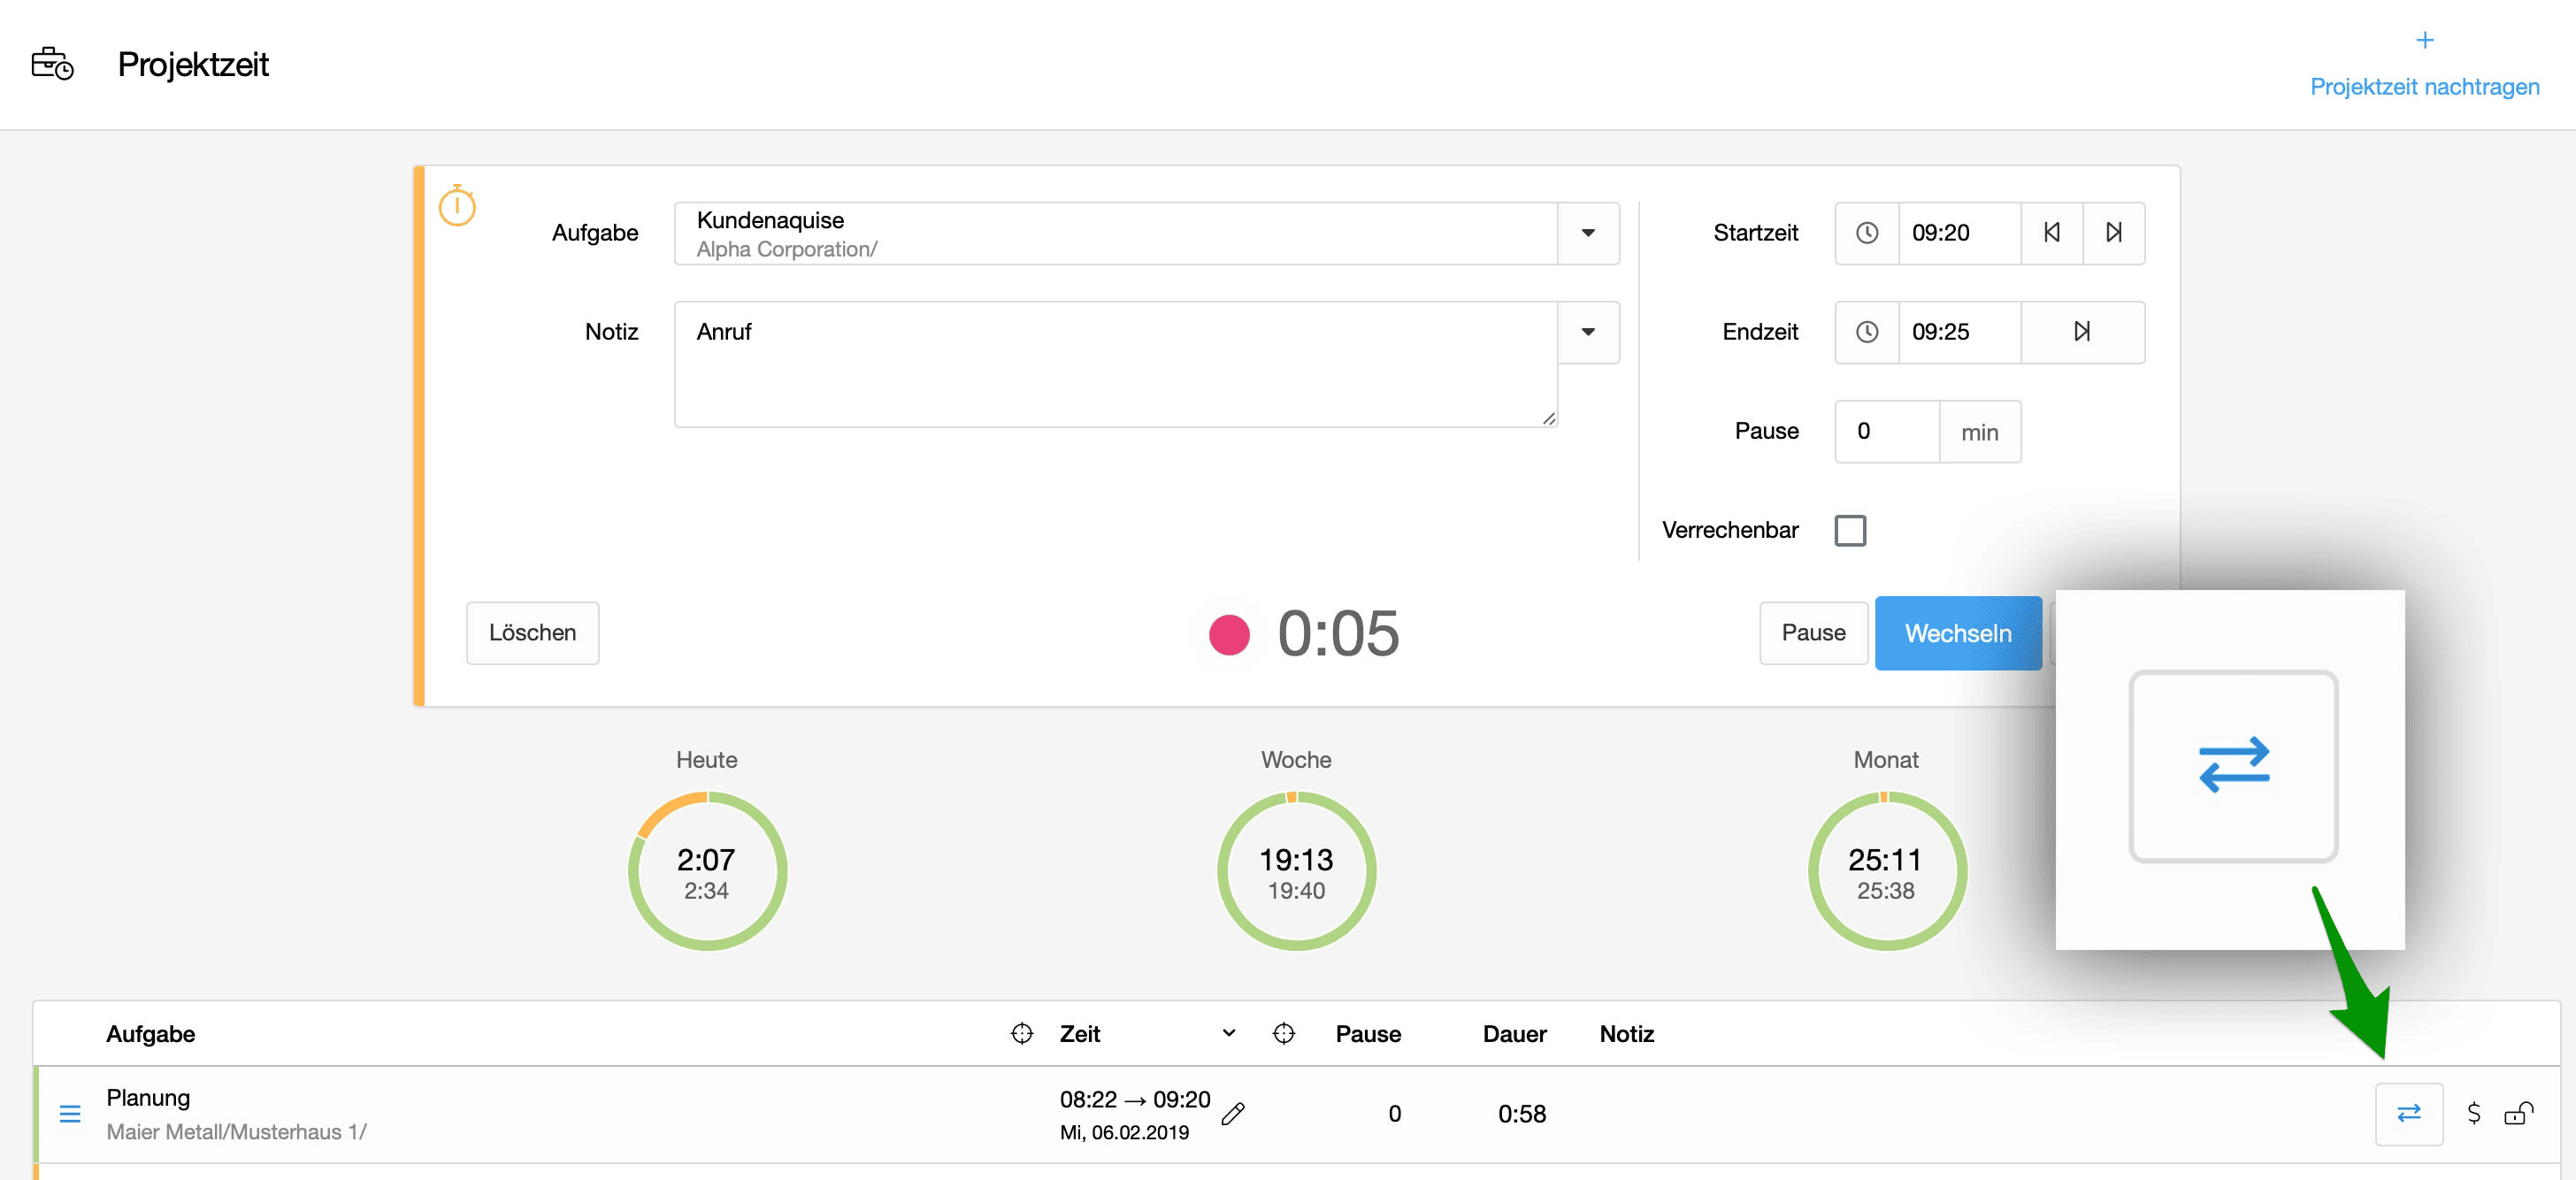Open the Aufgabe dropdown arrow
Image resolution: width=2576 pixels, height=1180 pixels.
click(x=1588, y=233)
